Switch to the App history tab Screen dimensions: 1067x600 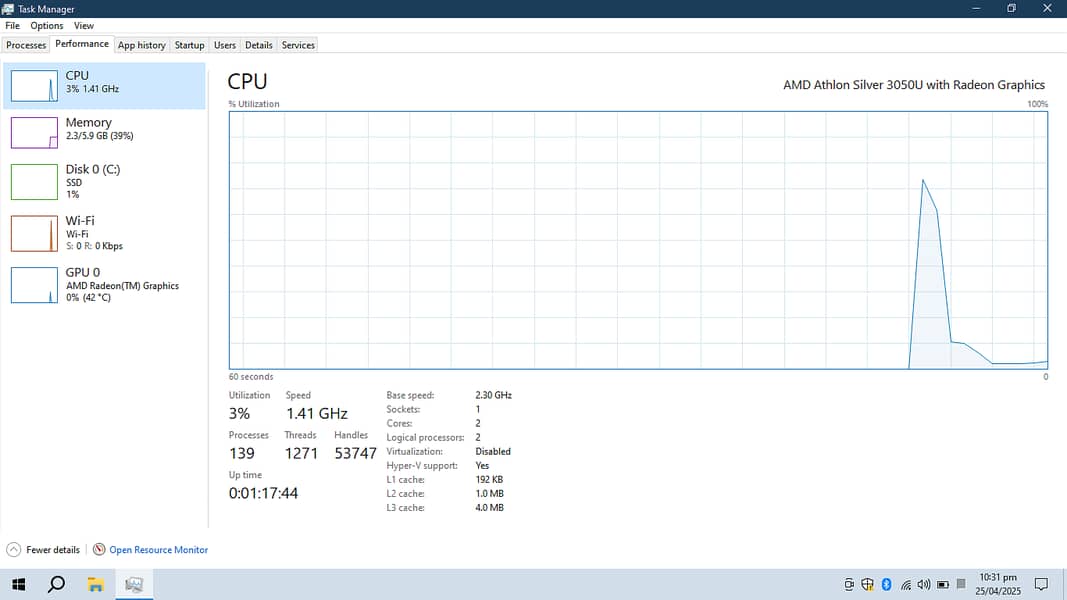click(142, 45)
